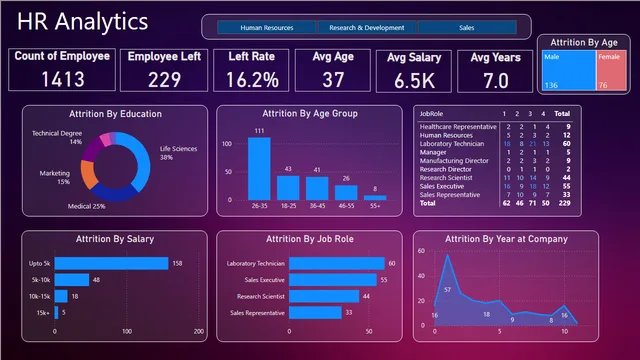Select the 15k+ salary bar
Image resolution: width=640 pixels, height=360 pixels.
pyautogui.click(x=56, y=313)
